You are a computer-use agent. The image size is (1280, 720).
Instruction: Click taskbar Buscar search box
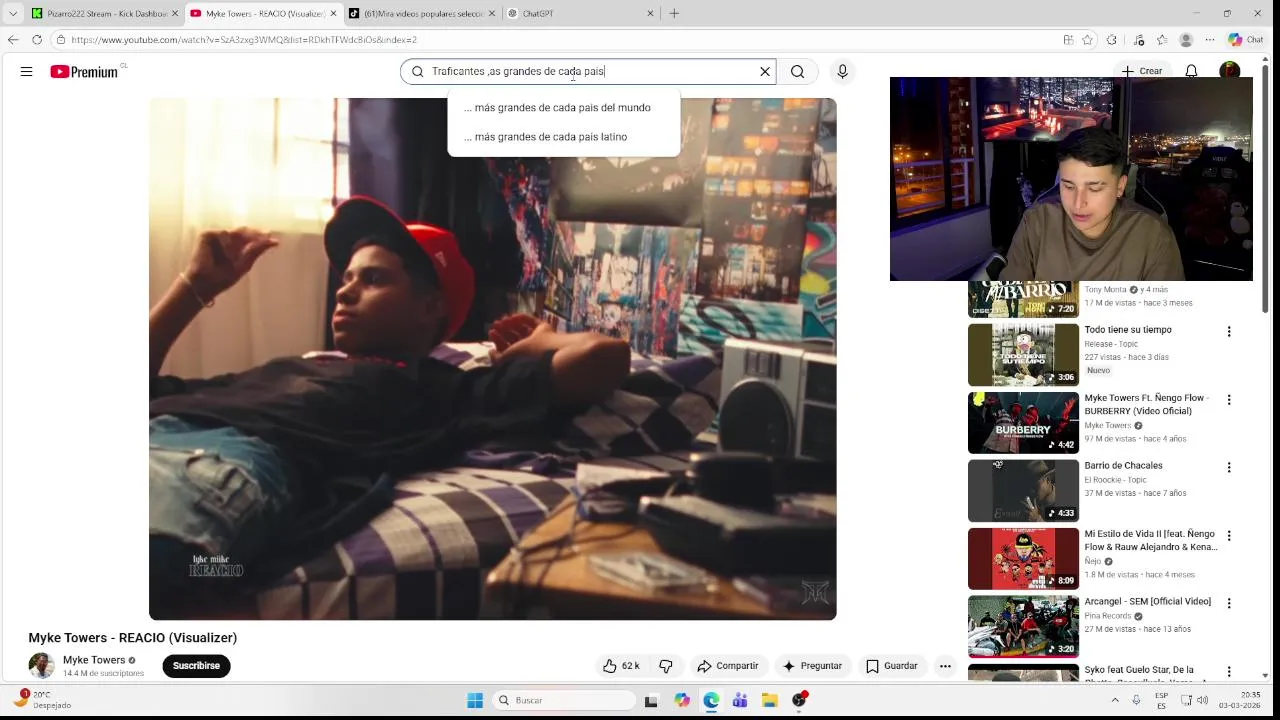point(562,700)
